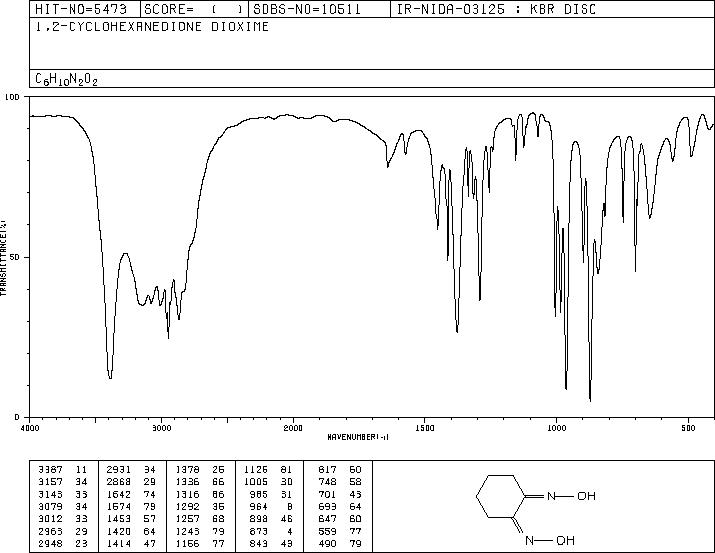
Task: Click the 748 peak entry in the table
Action: pyautogui.click(x=340, y=481)
